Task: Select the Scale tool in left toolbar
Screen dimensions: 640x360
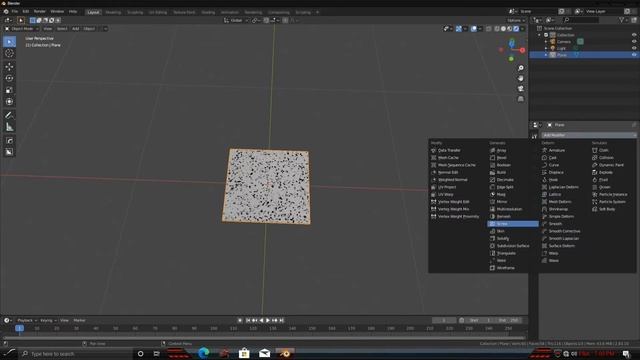Action: tap(9, 90)
